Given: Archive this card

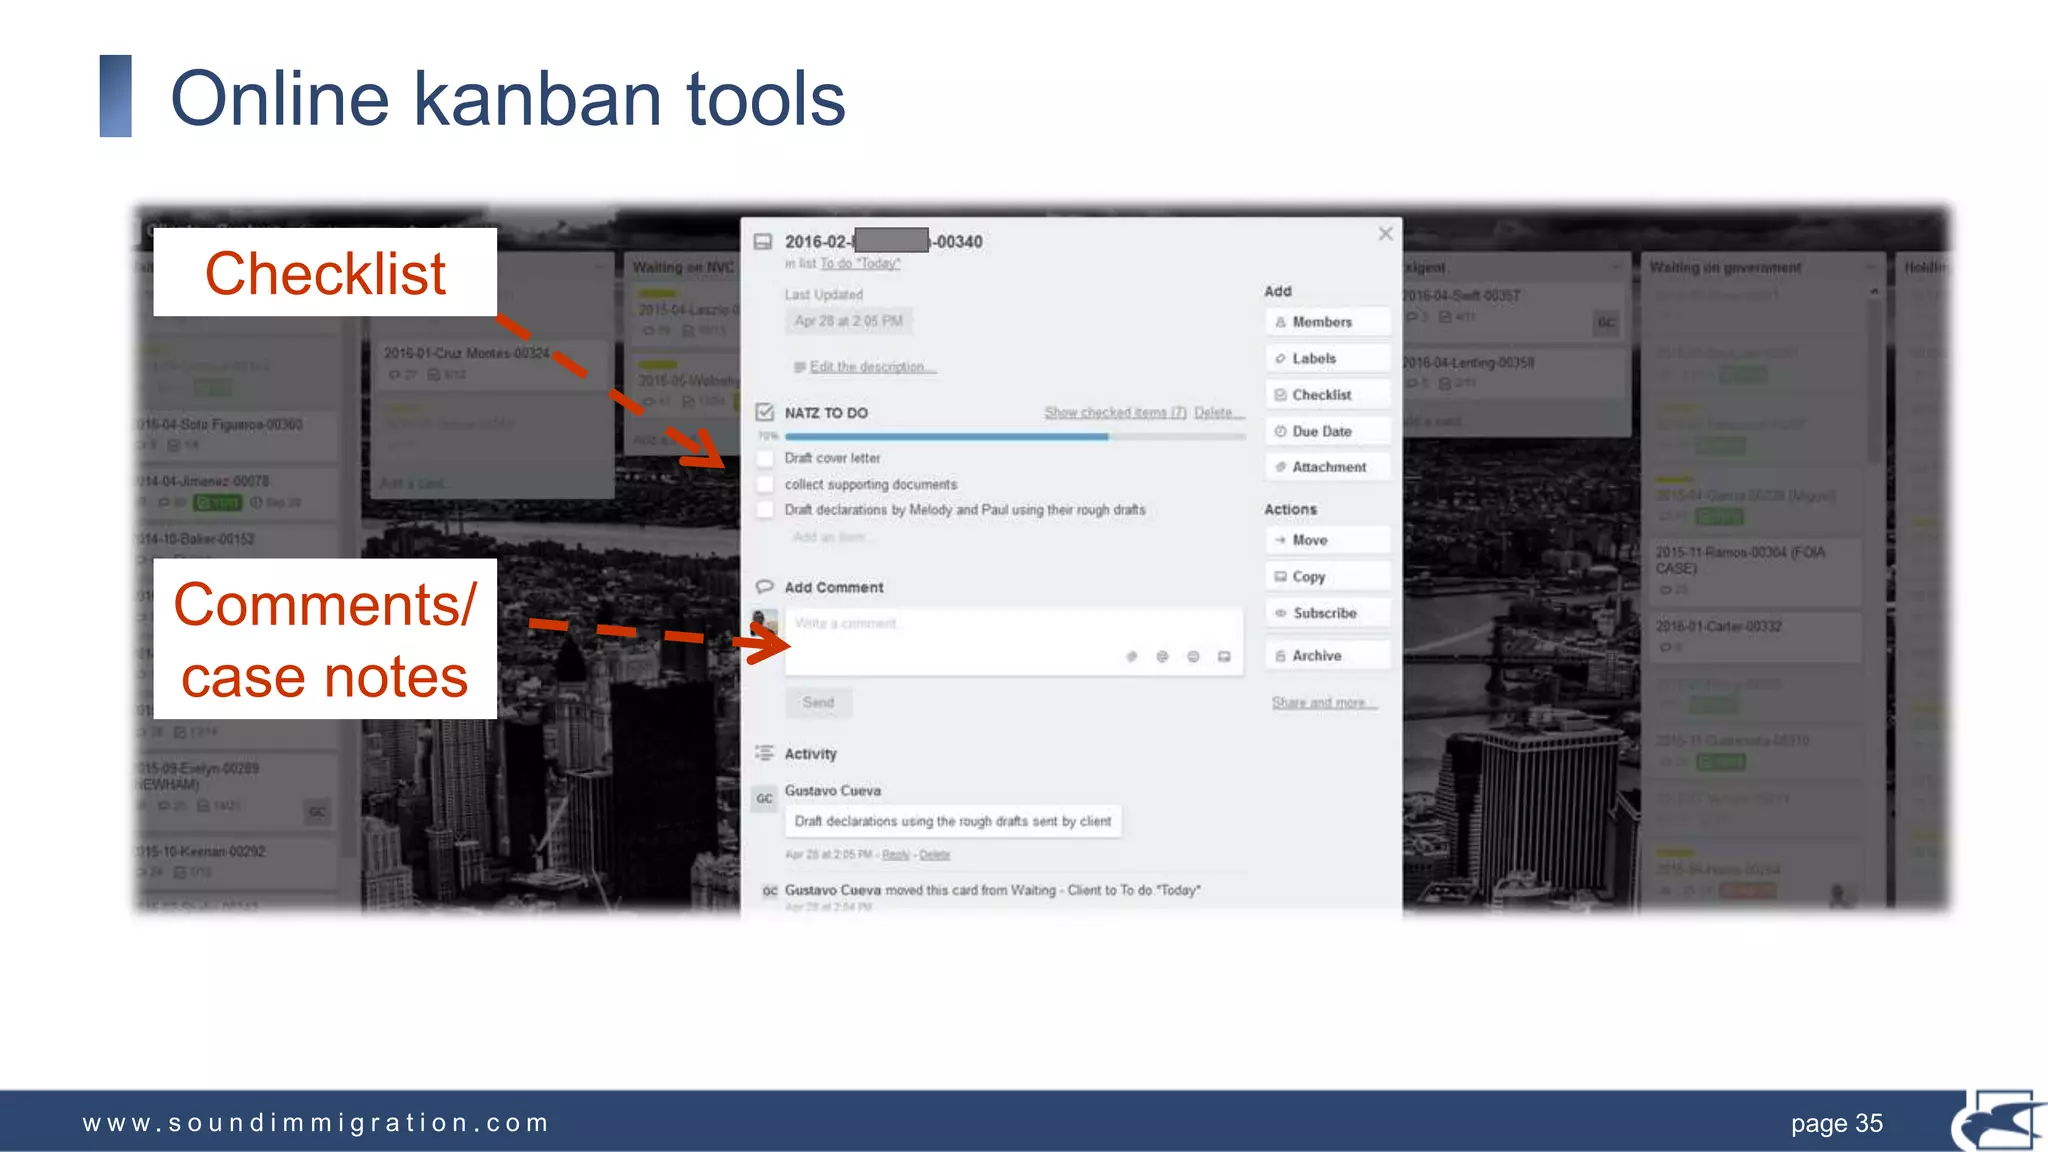Looking at the screenshot, I should point(1328,656).
